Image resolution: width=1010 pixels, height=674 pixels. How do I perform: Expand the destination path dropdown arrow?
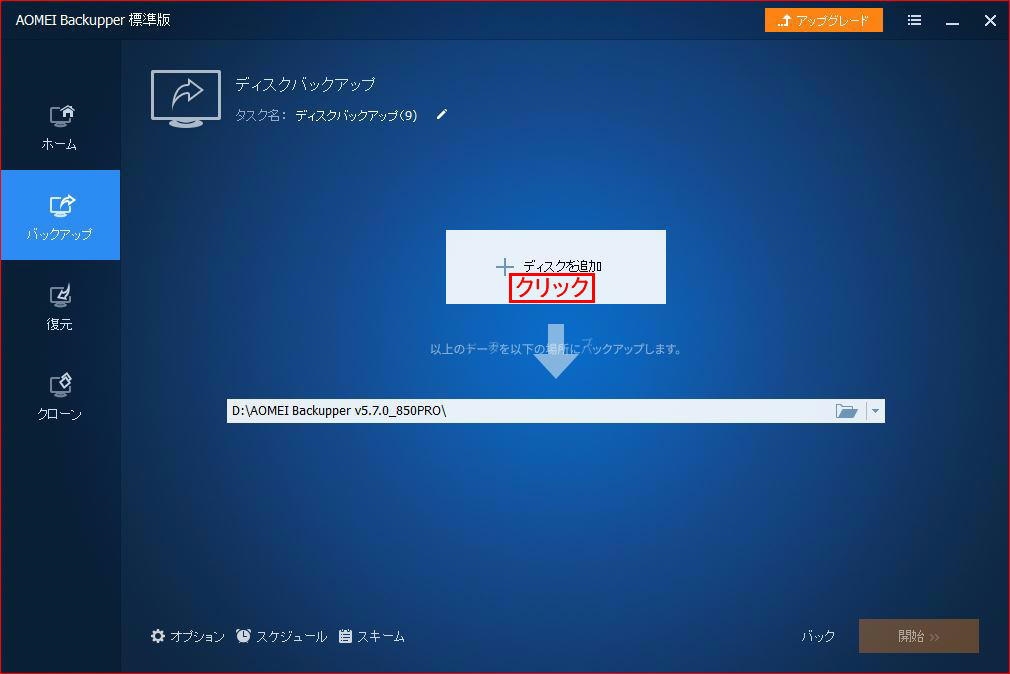pyautogui.click(x=875, y=411)
